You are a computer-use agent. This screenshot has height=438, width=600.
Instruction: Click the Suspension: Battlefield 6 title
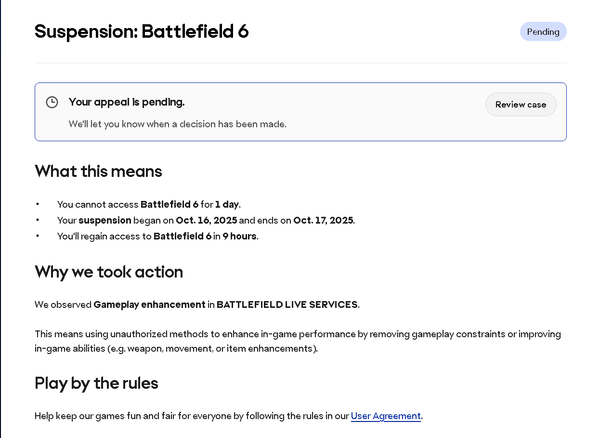coord(141,31)
